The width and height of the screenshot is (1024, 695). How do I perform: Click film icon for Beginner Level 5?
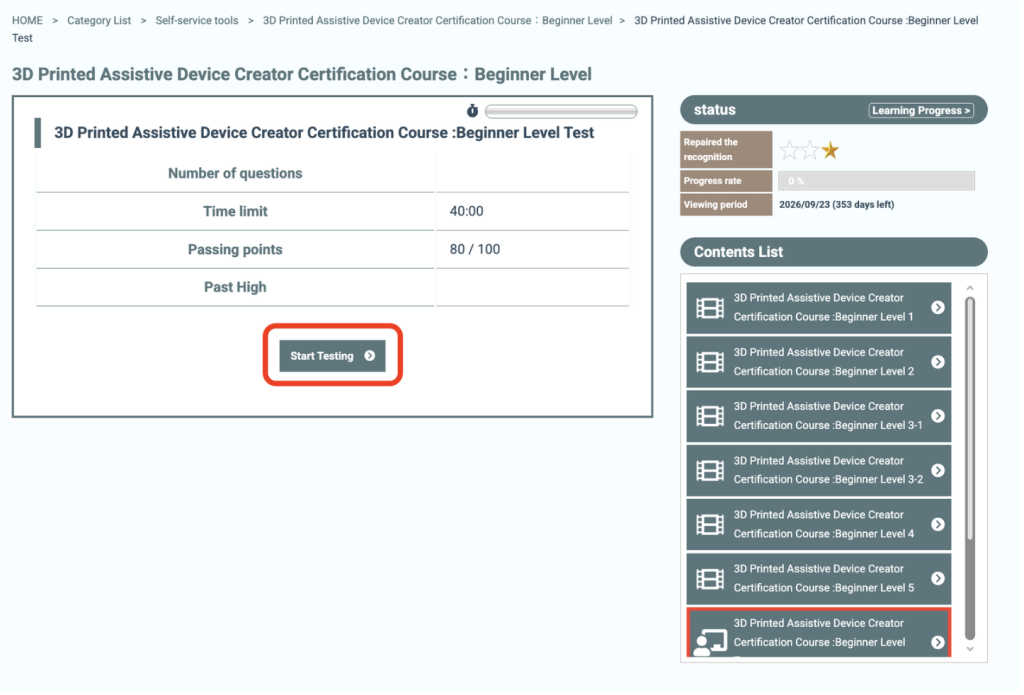pyautogui.click(x=710, y=578)
